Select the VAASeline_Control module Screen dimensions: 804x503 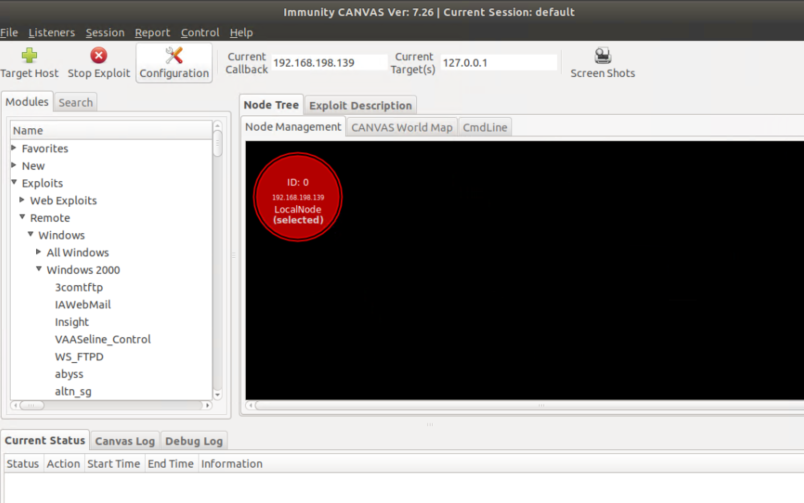[x=103, y=339]
